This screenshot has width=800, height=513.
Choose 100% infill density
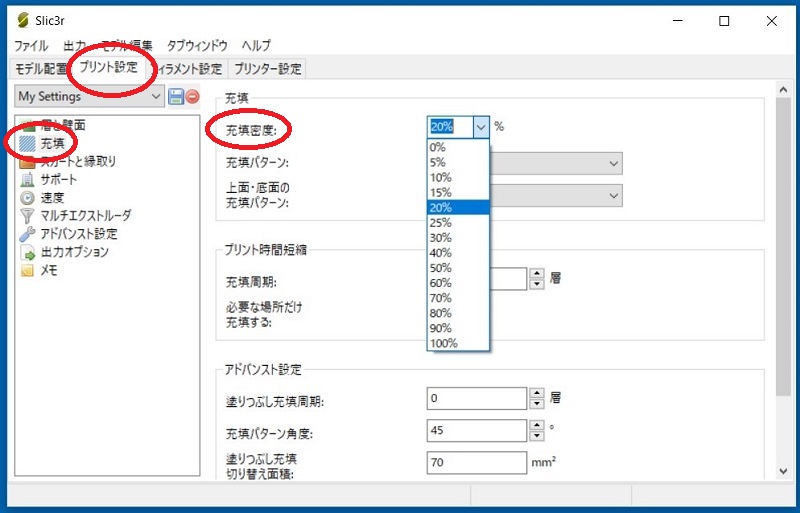pyautogui.click(x=458, y=344)
